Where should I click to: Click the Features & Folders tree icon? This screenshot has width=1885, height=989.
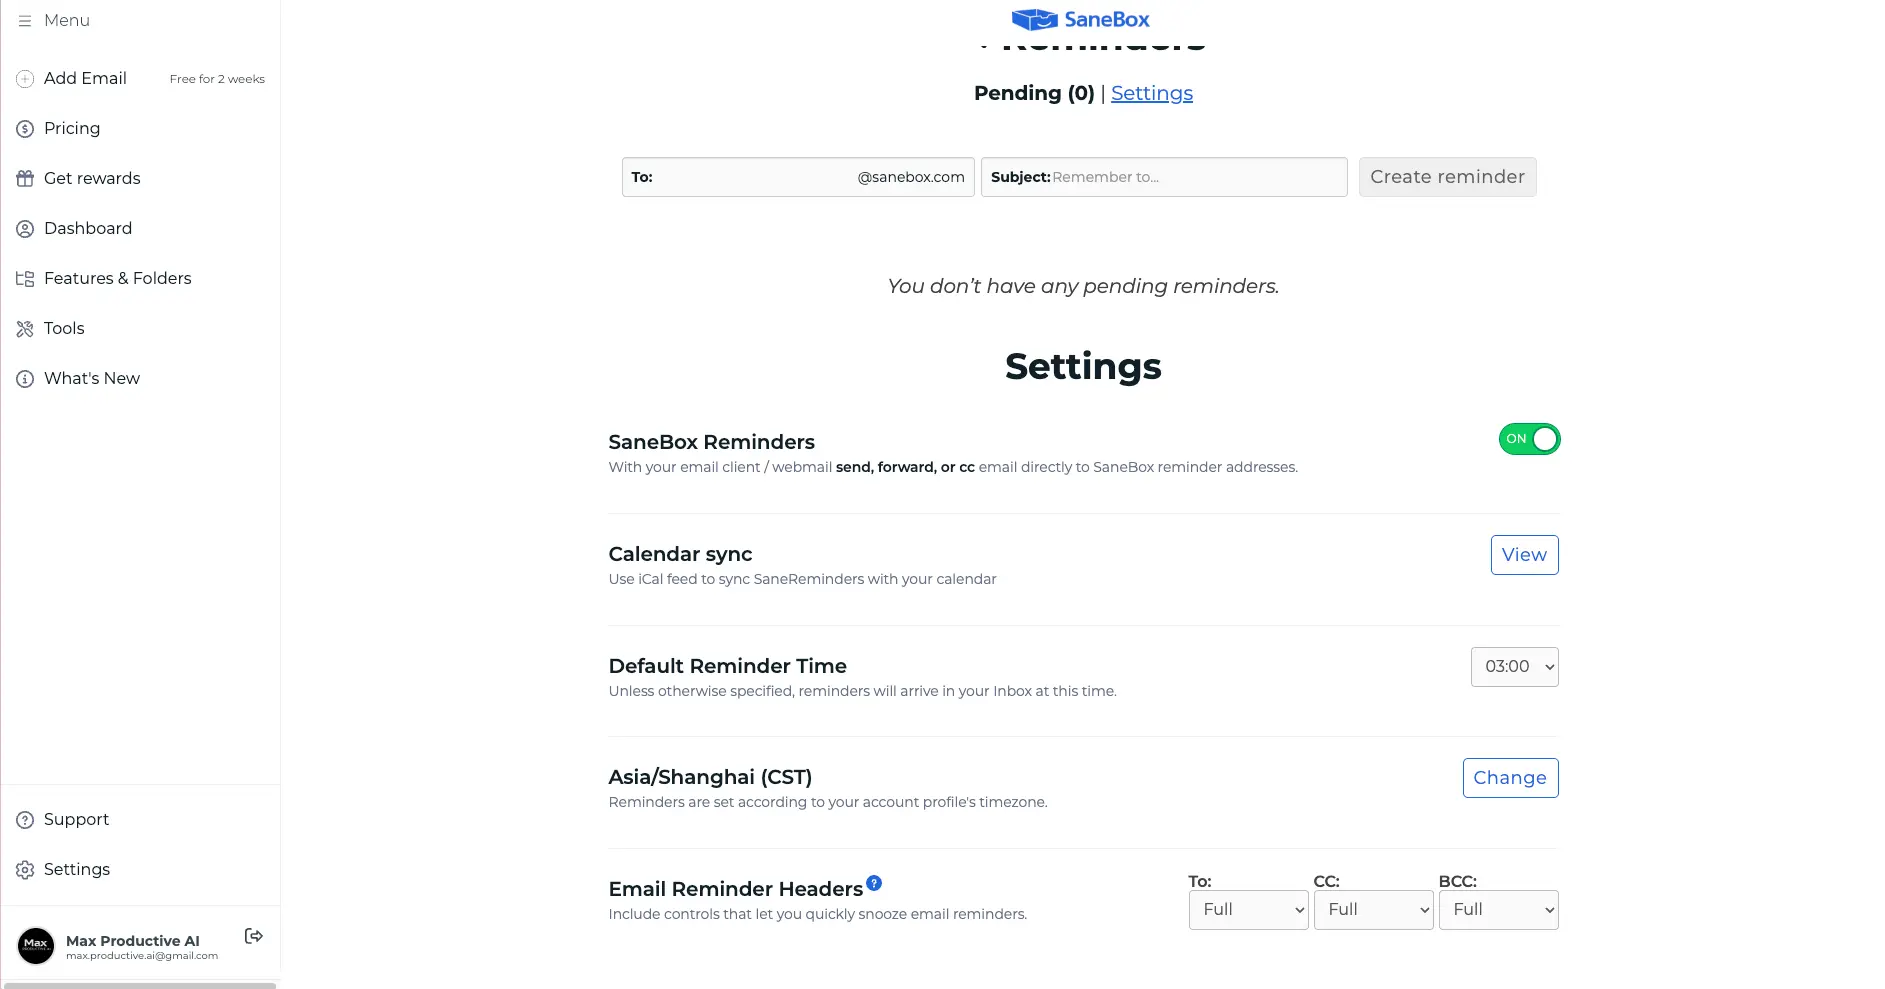click(25, 278)
